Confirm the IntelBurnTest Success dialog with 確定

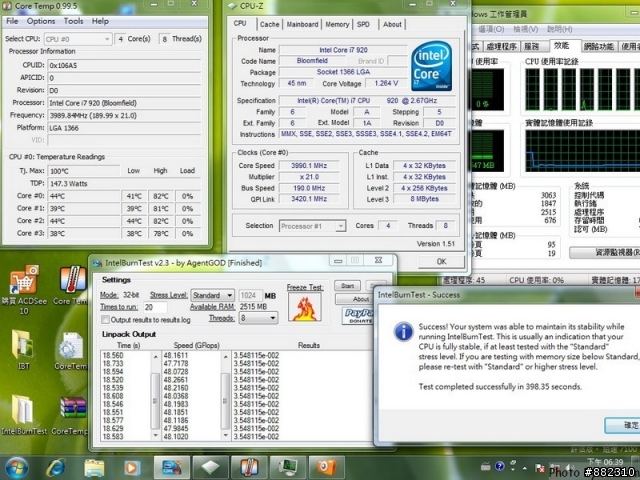pyautogui.click(x=624, y=425)
